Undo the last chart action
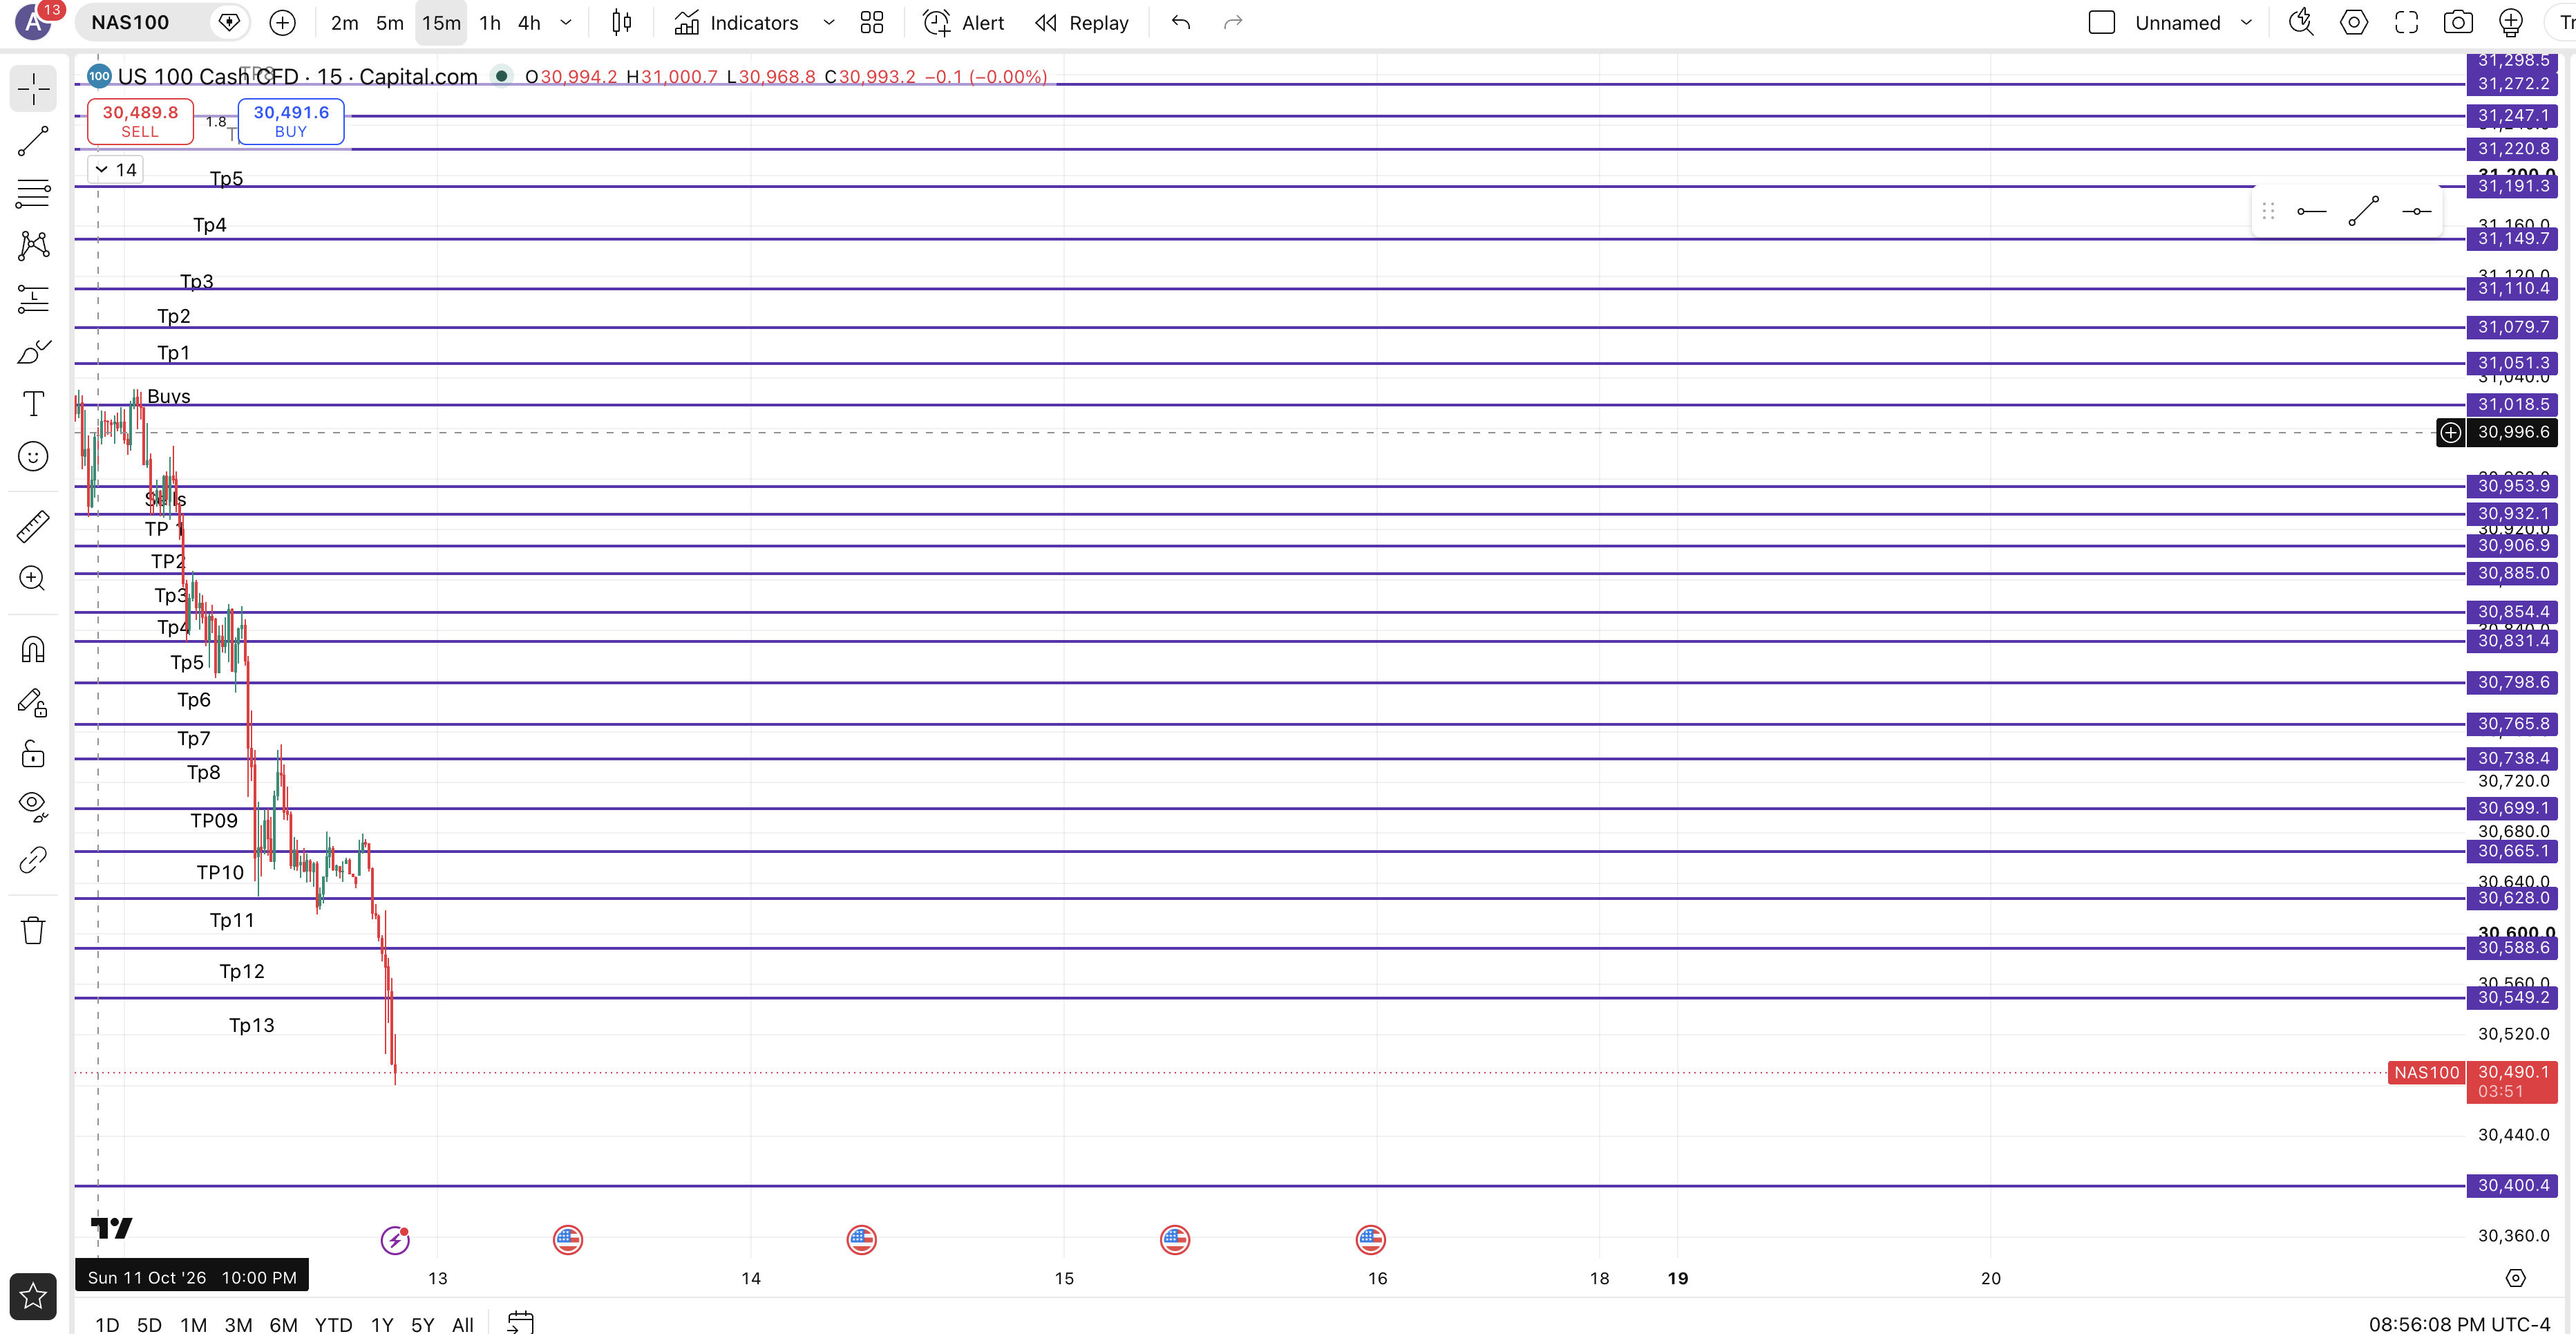2576x1334 pixels. coord(1181,22)
